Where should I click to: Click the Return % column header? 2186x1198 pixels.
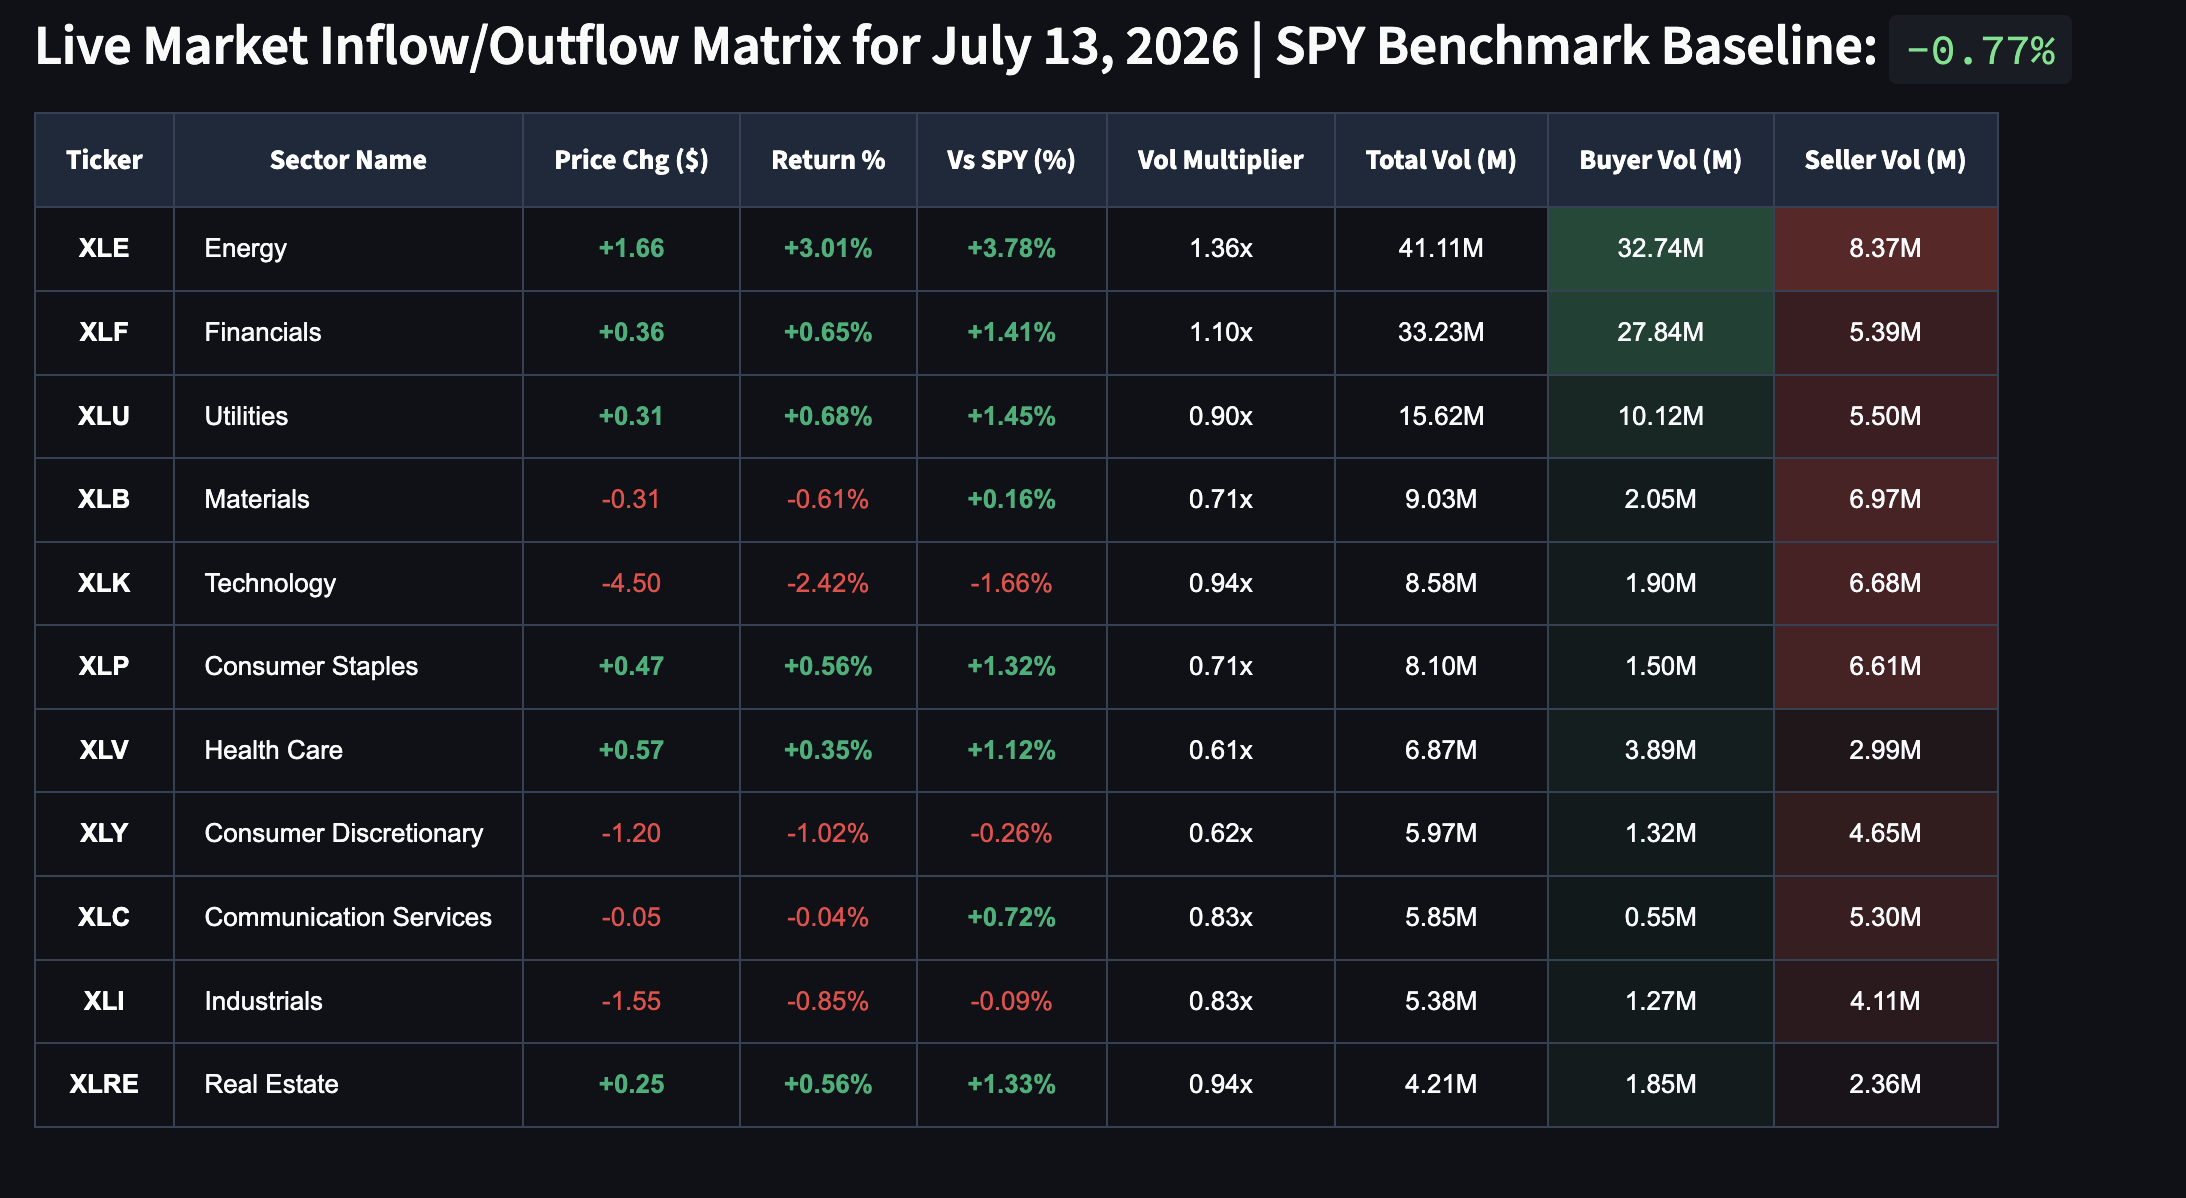tap(828, 160)
